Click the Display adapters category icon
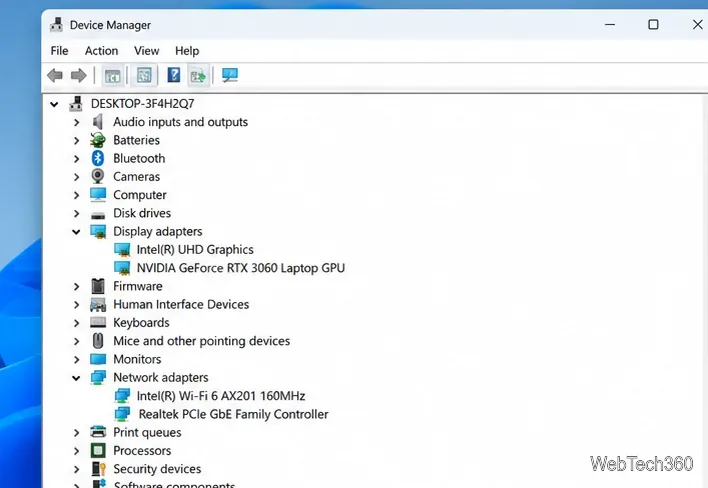Viewport: 708px width, 488px height. click(x=98, y=231)
